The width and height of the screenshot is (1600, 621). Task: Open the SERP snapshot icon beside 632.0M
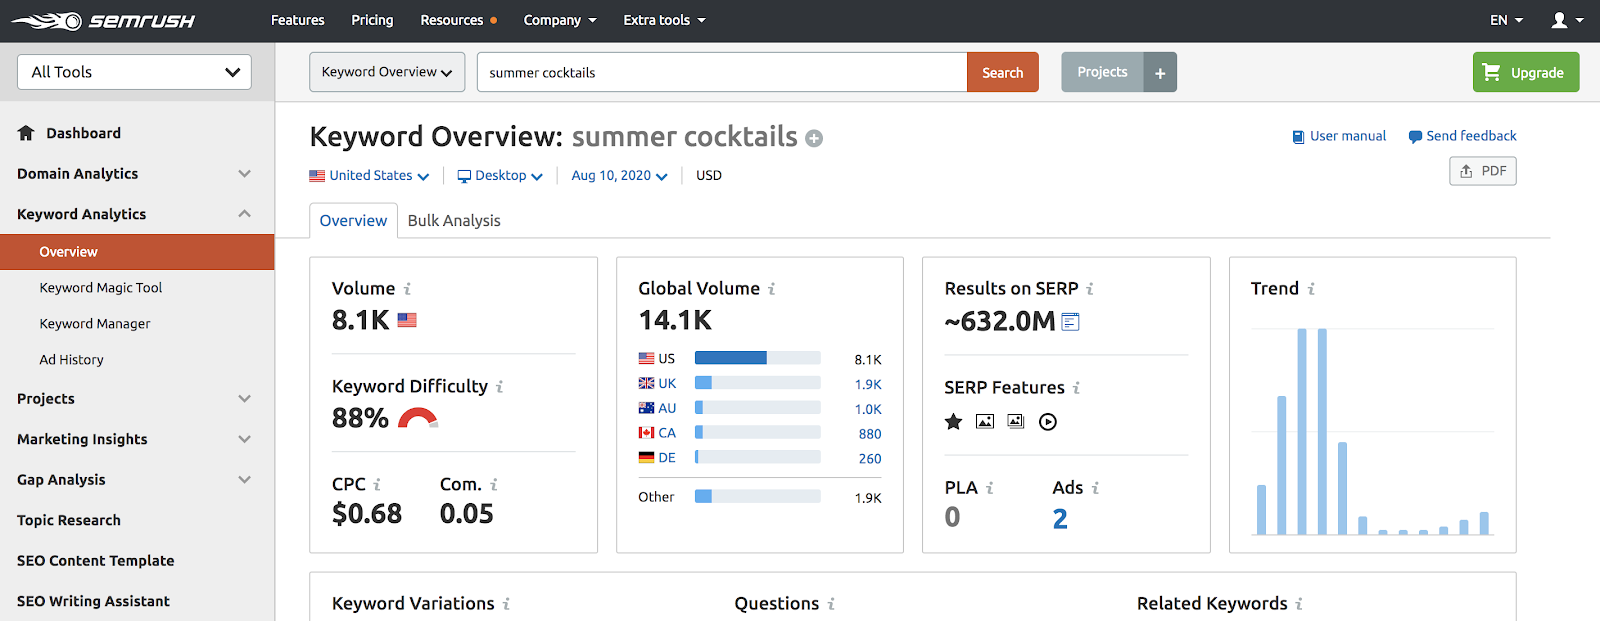click(1070, 322)
